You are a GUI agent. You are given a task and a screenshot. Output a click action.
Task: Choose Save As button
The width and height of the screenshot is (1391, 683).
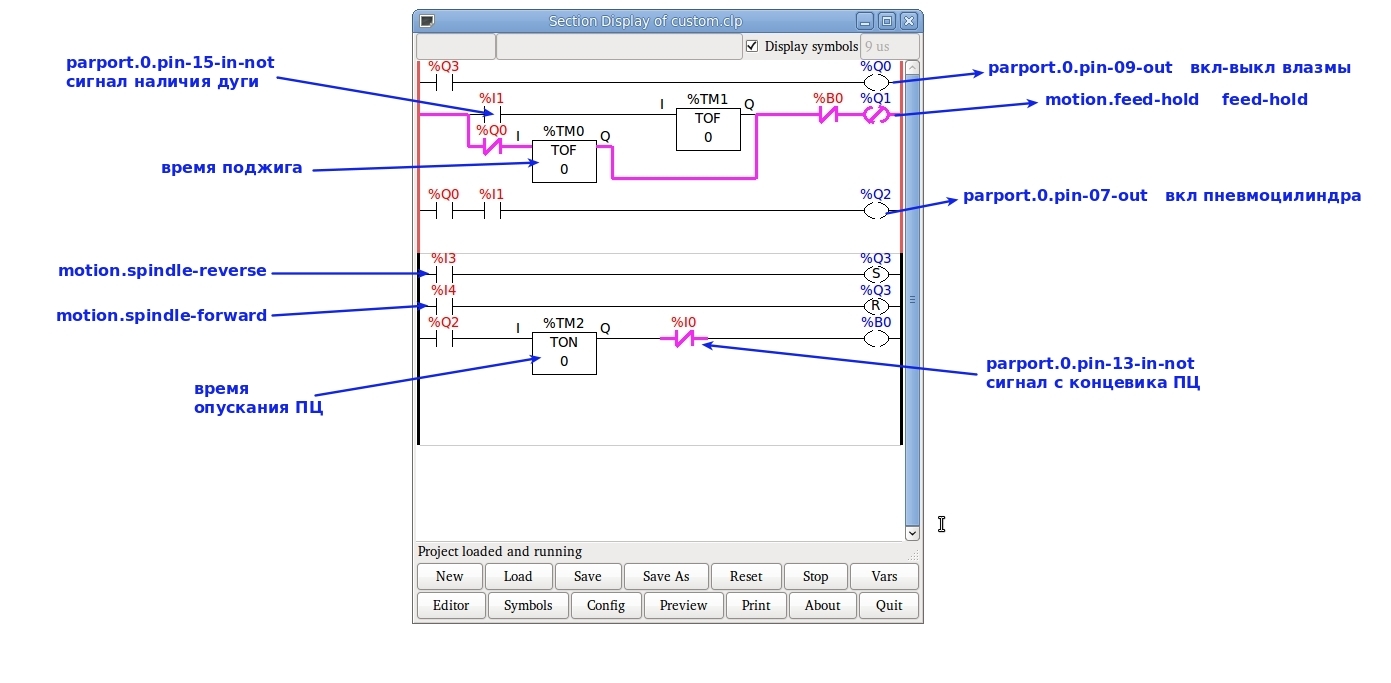point(666,576)
